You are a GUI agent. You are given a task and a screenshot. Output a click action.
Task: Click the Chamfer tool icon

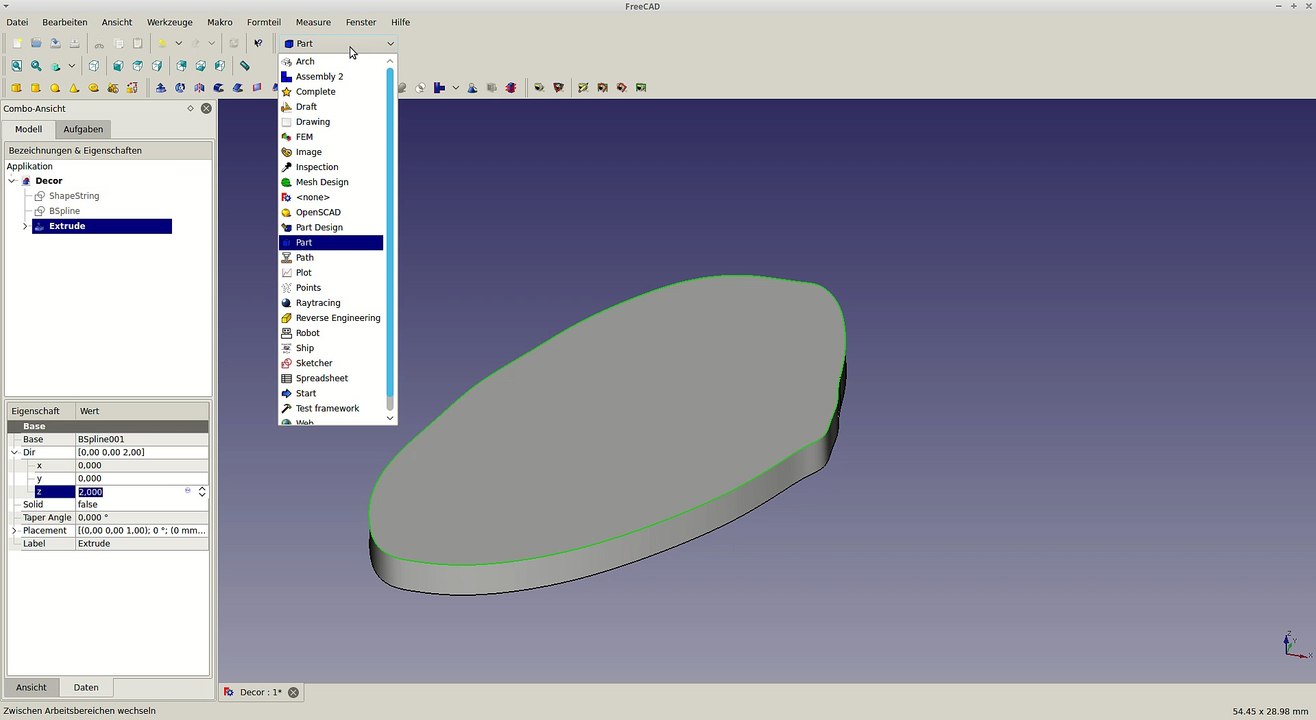point(237,88)
